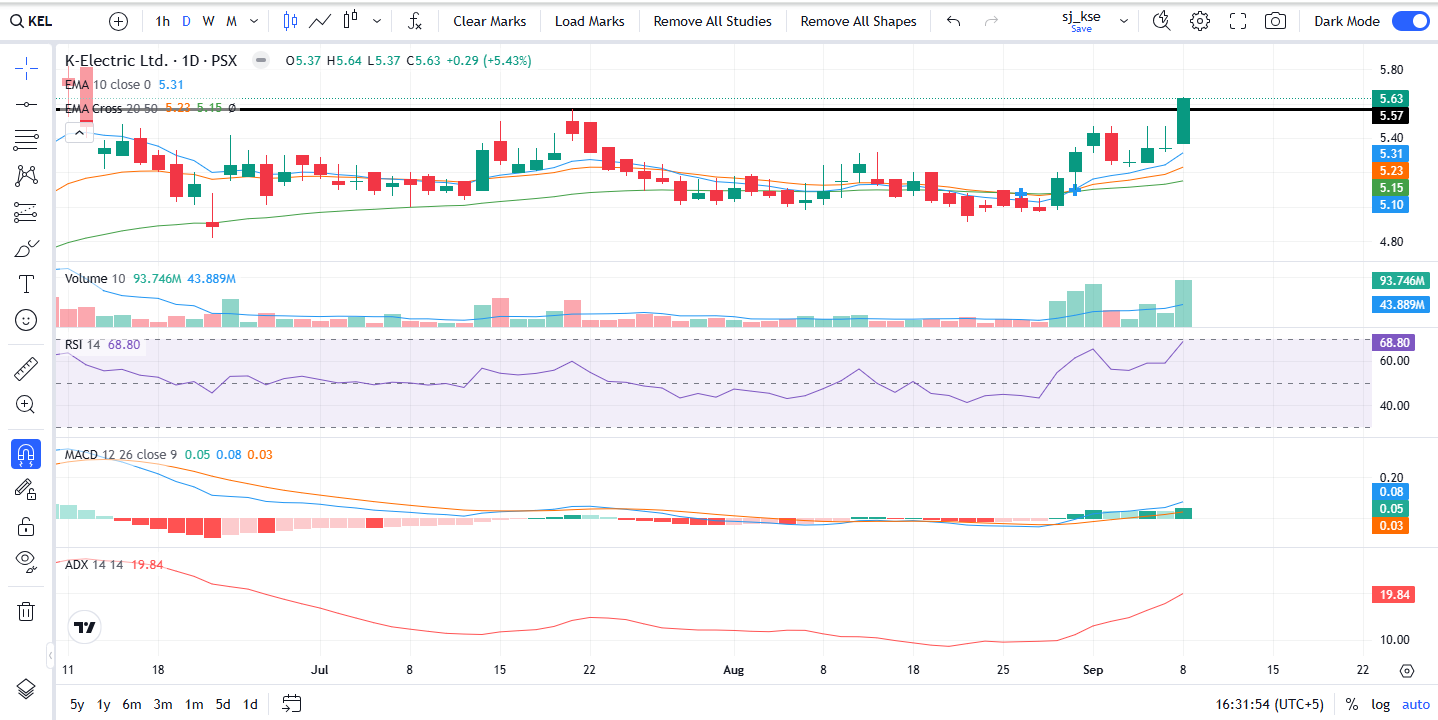This screenshot has width=1438, height=720.
Task: Select the 1h timeframe
Action: point(162,21)
